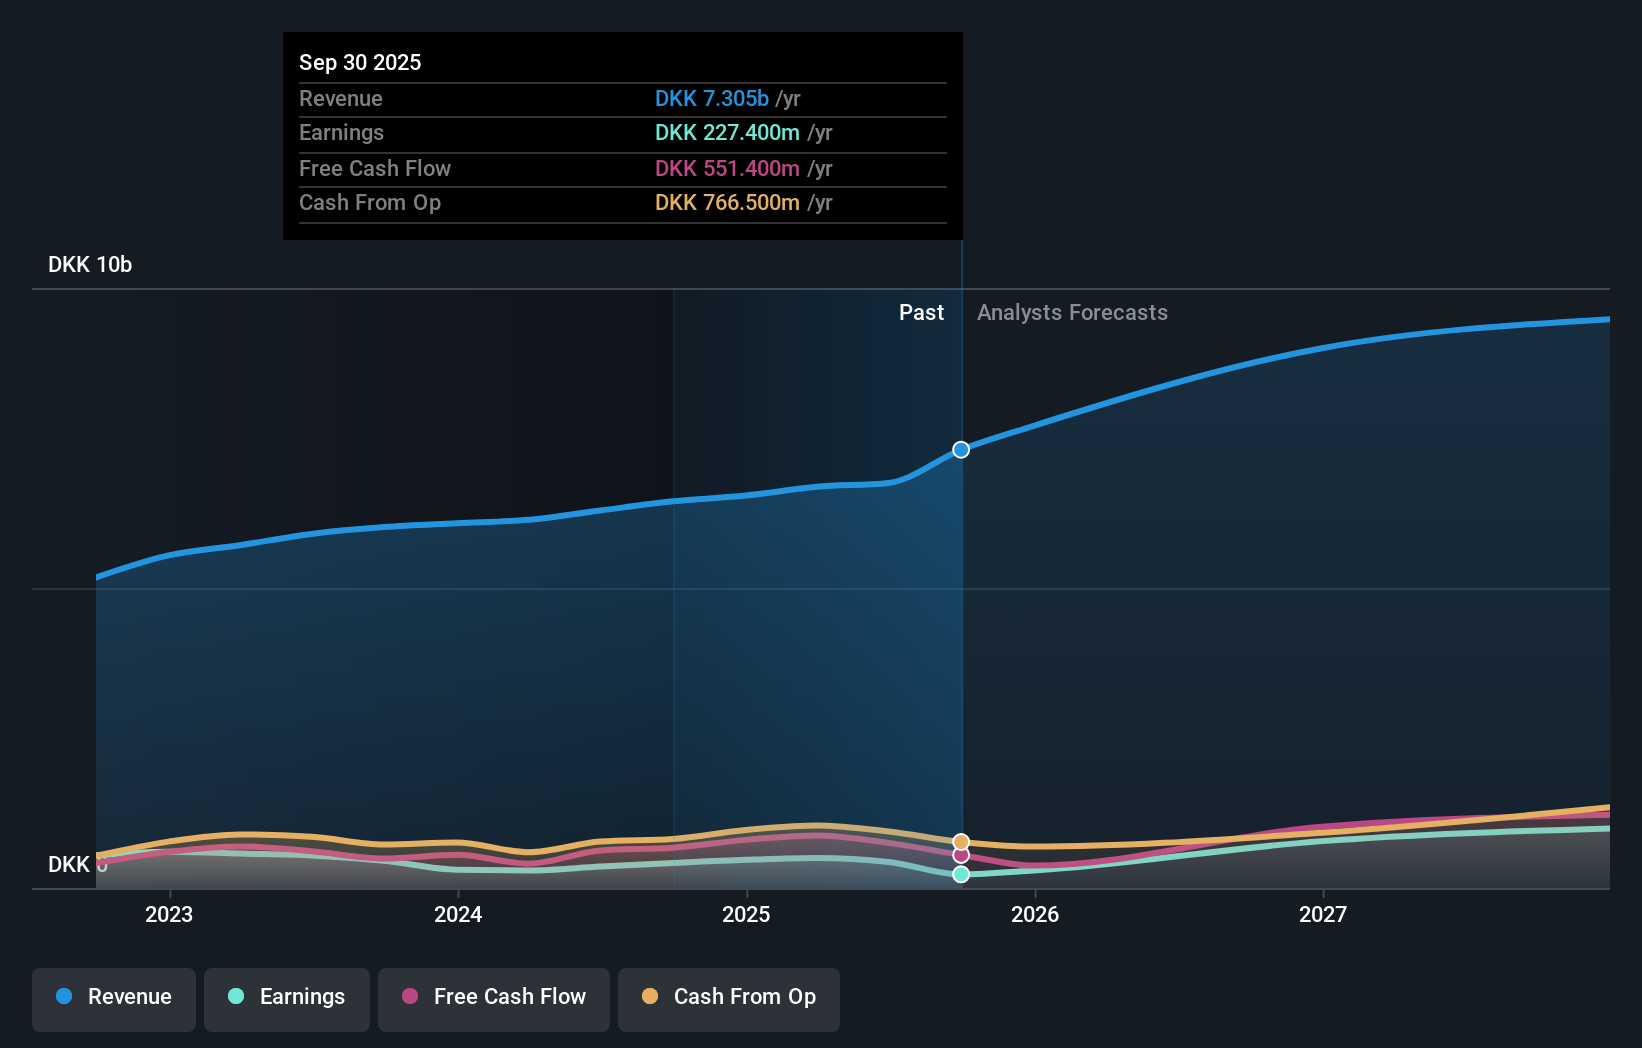Select the blue Revenue legend dot icon

point(62,997)
